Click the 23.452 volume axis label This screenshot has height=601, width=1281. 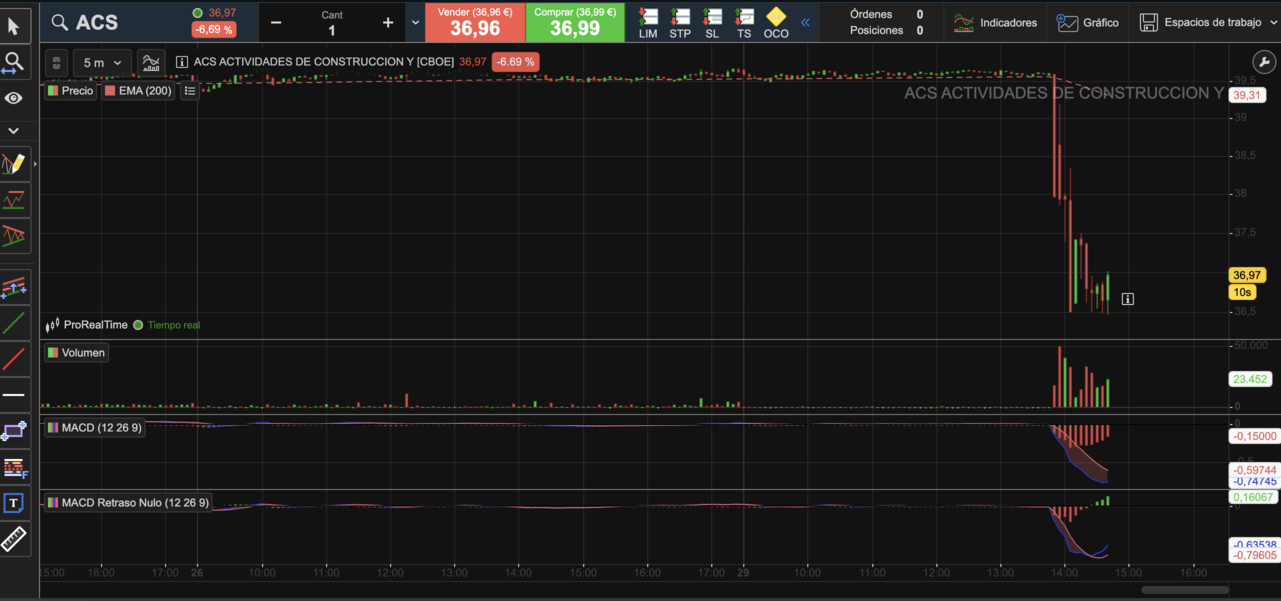[1251, 379]
